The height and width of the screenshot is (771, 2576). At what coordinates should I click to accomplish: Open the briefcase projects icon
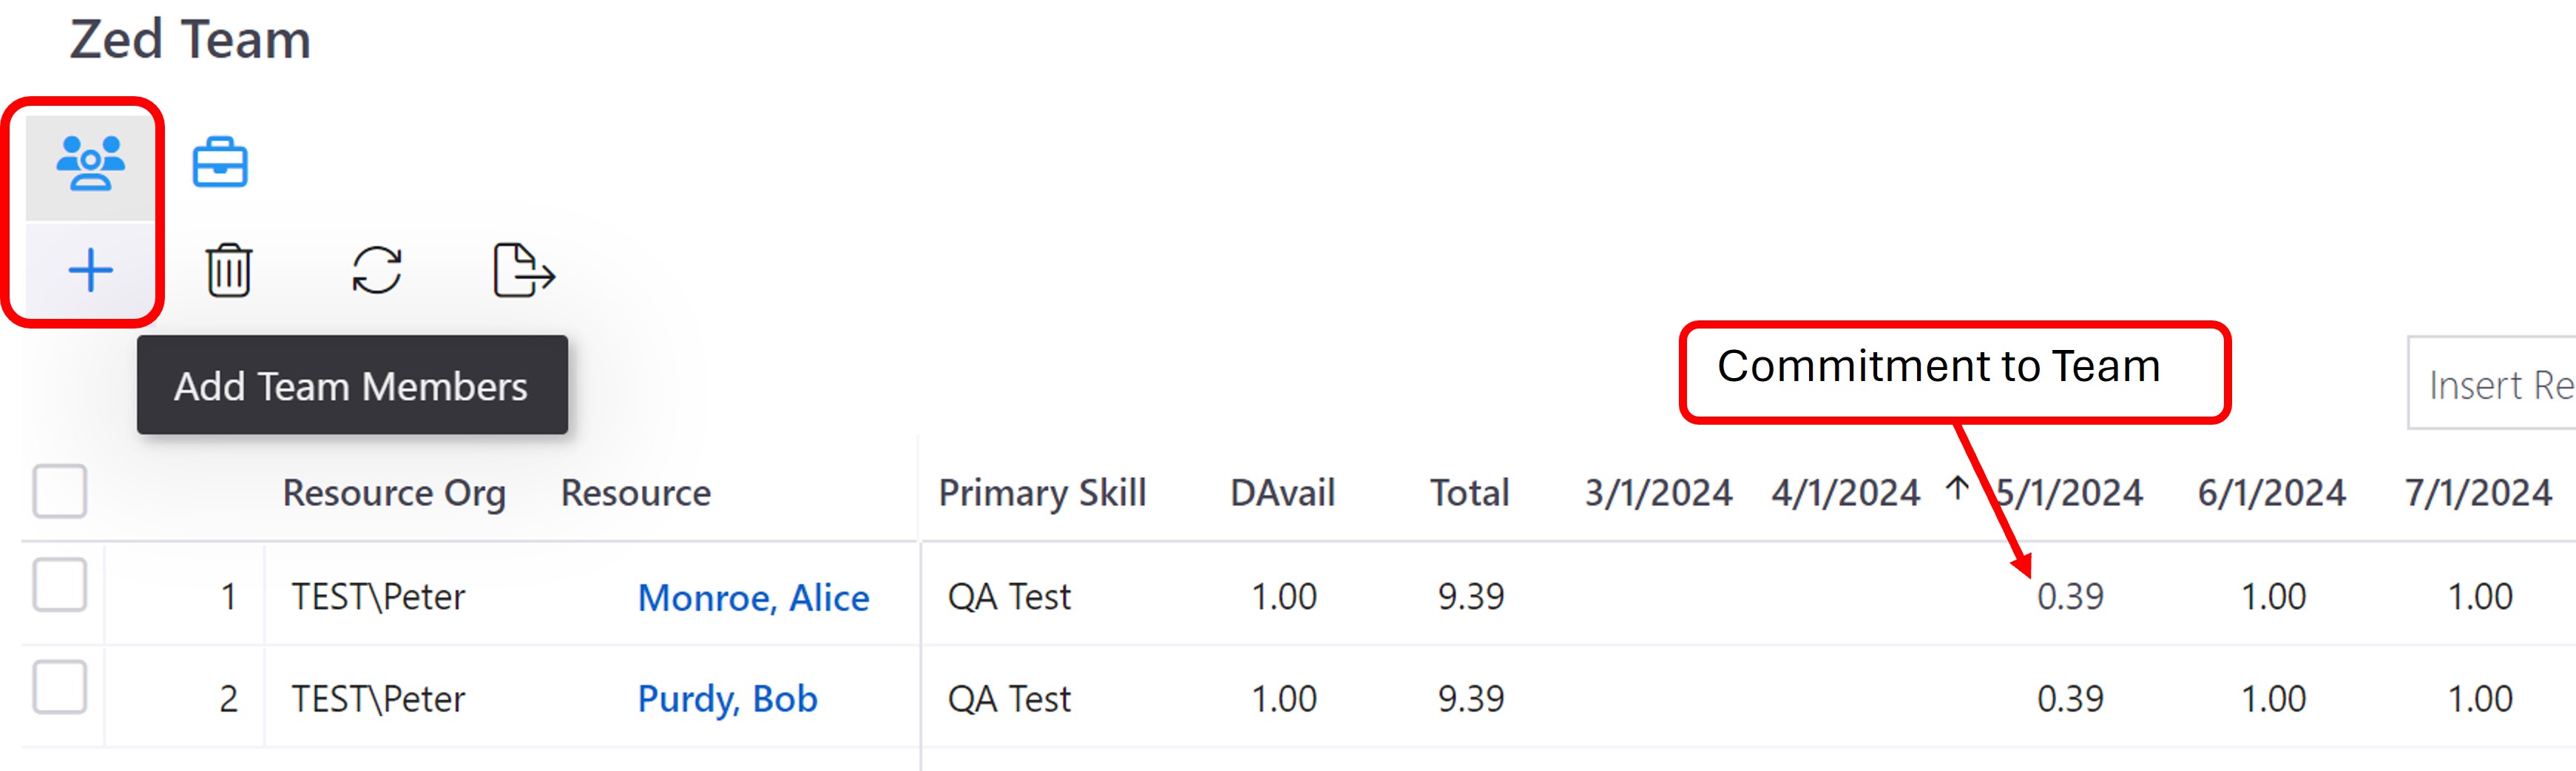(220, 163)
